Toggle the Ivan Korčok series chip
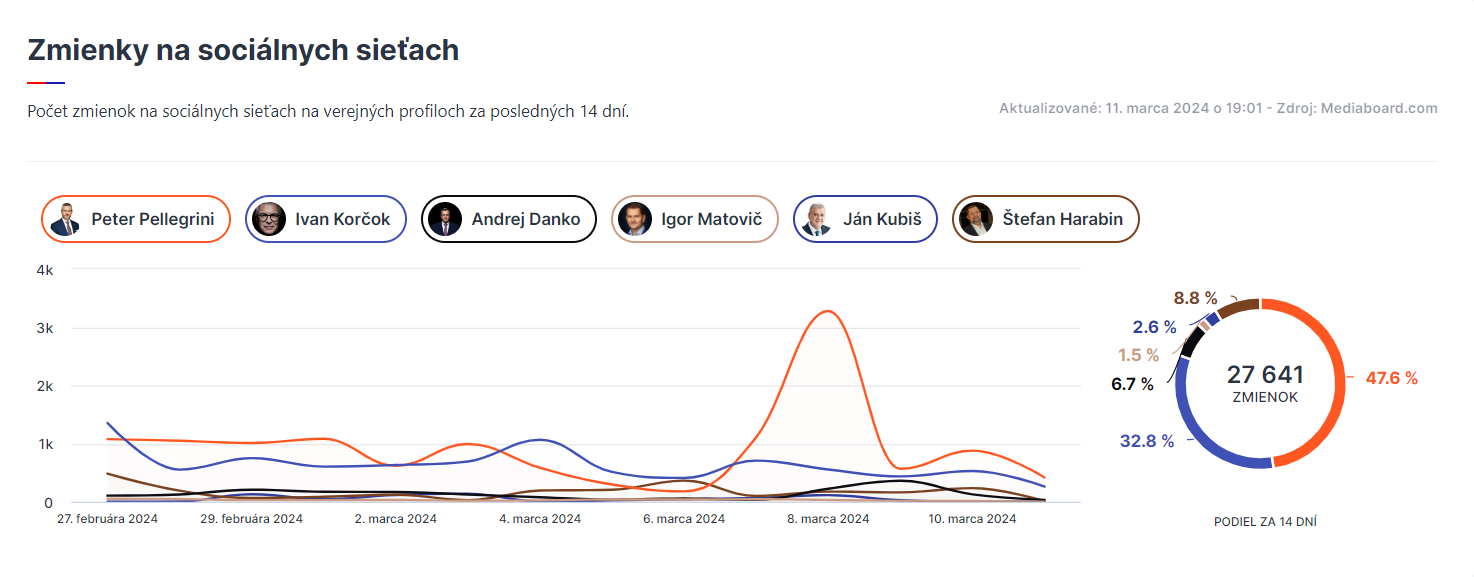Viewport: 1474px width, 577px height. click(x=324, y=219)
